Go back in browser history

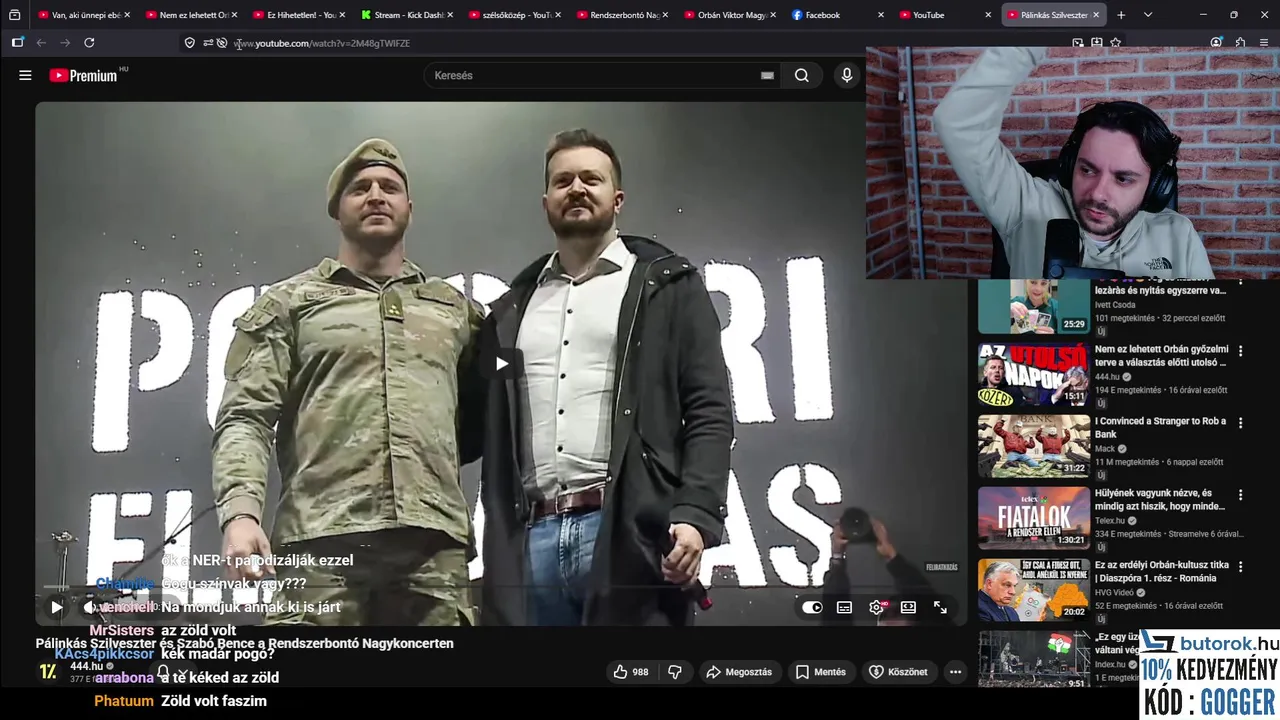[x=41, y=43]
